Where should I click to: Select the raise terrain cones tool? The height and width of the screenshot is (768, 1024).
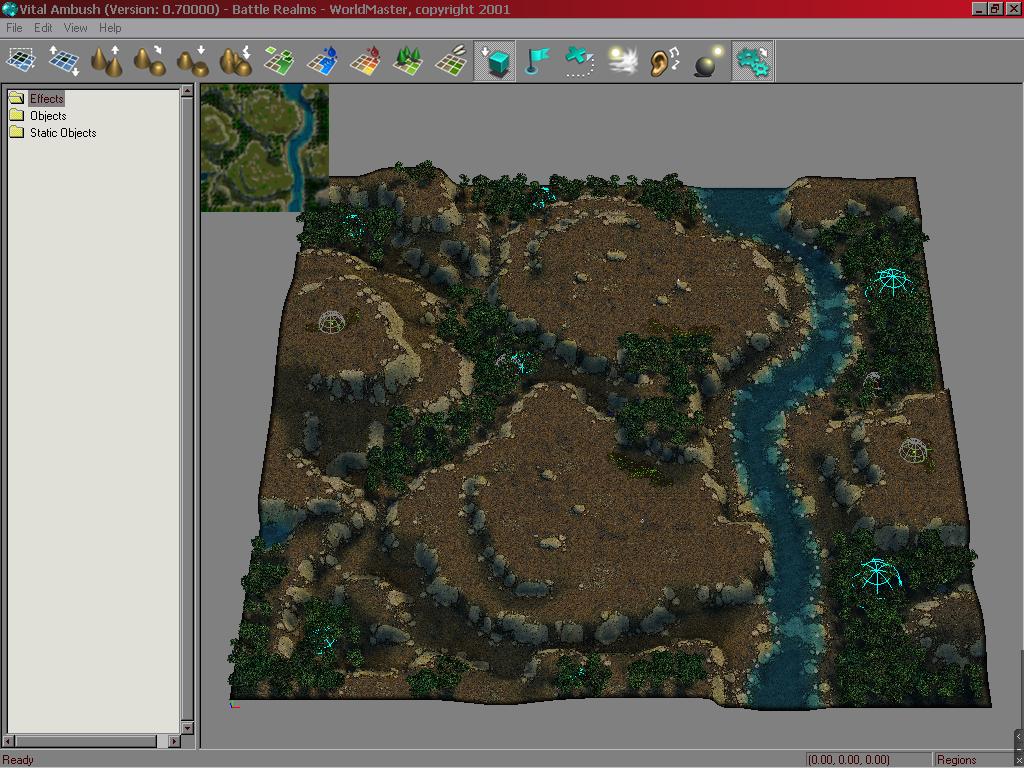coord(106,61)
